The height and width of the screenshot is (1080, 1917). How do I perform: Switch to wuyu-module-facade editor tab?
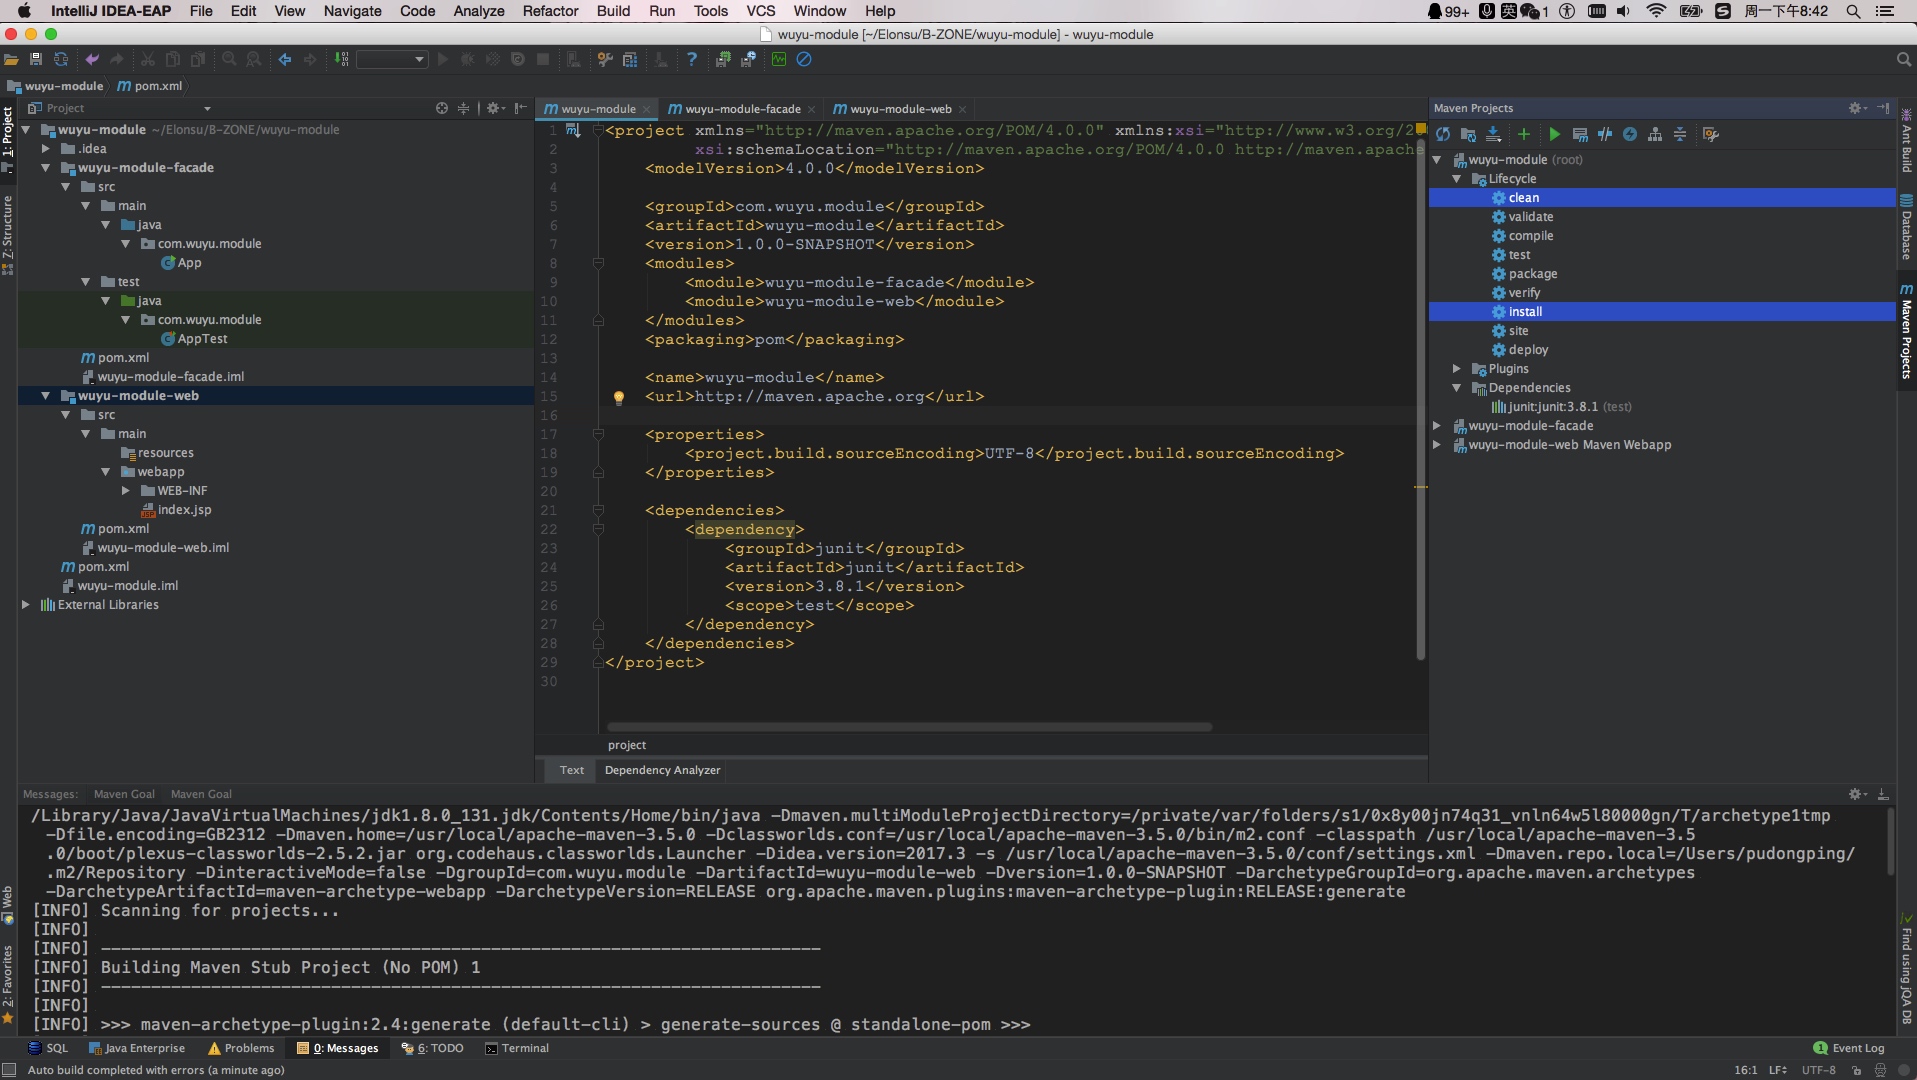point(742,109)
